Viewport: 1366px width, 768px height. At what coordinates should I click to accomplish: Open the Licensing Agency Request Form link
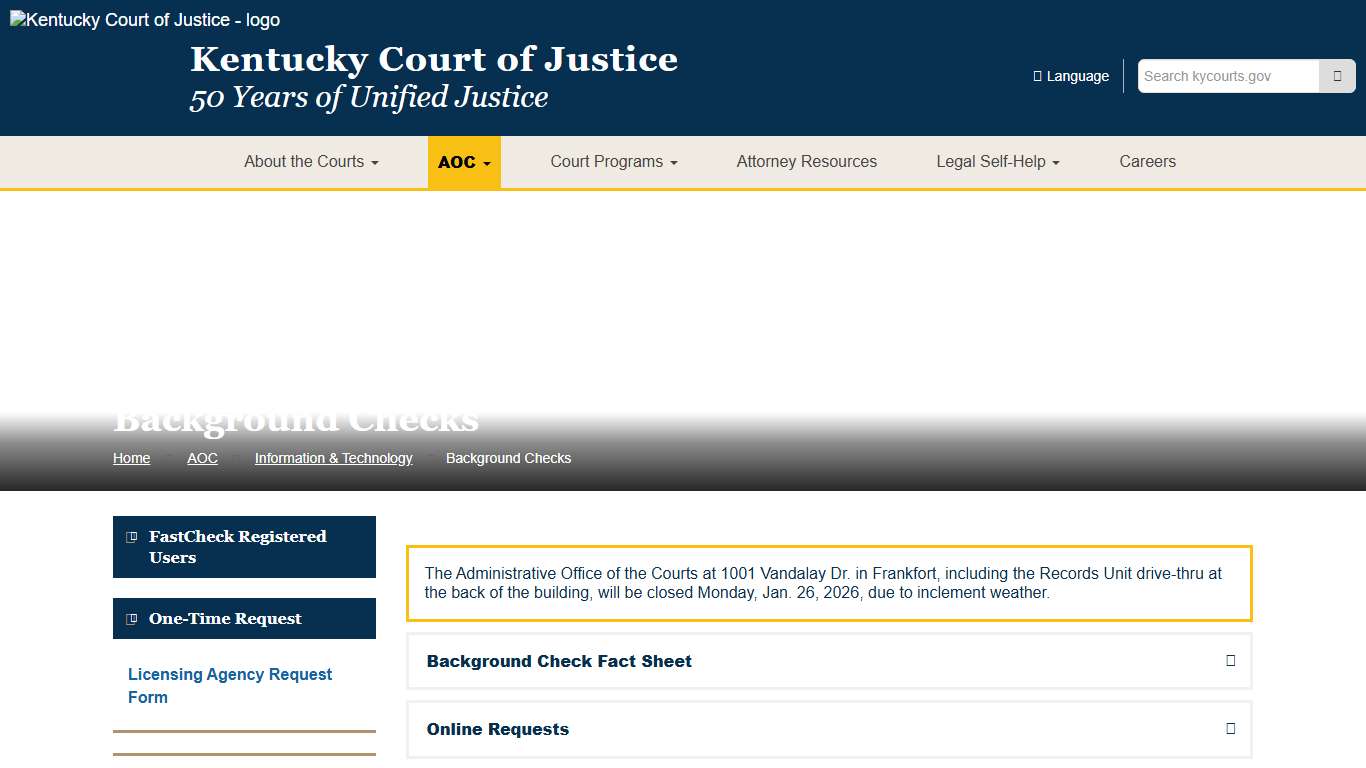[230, 685]
